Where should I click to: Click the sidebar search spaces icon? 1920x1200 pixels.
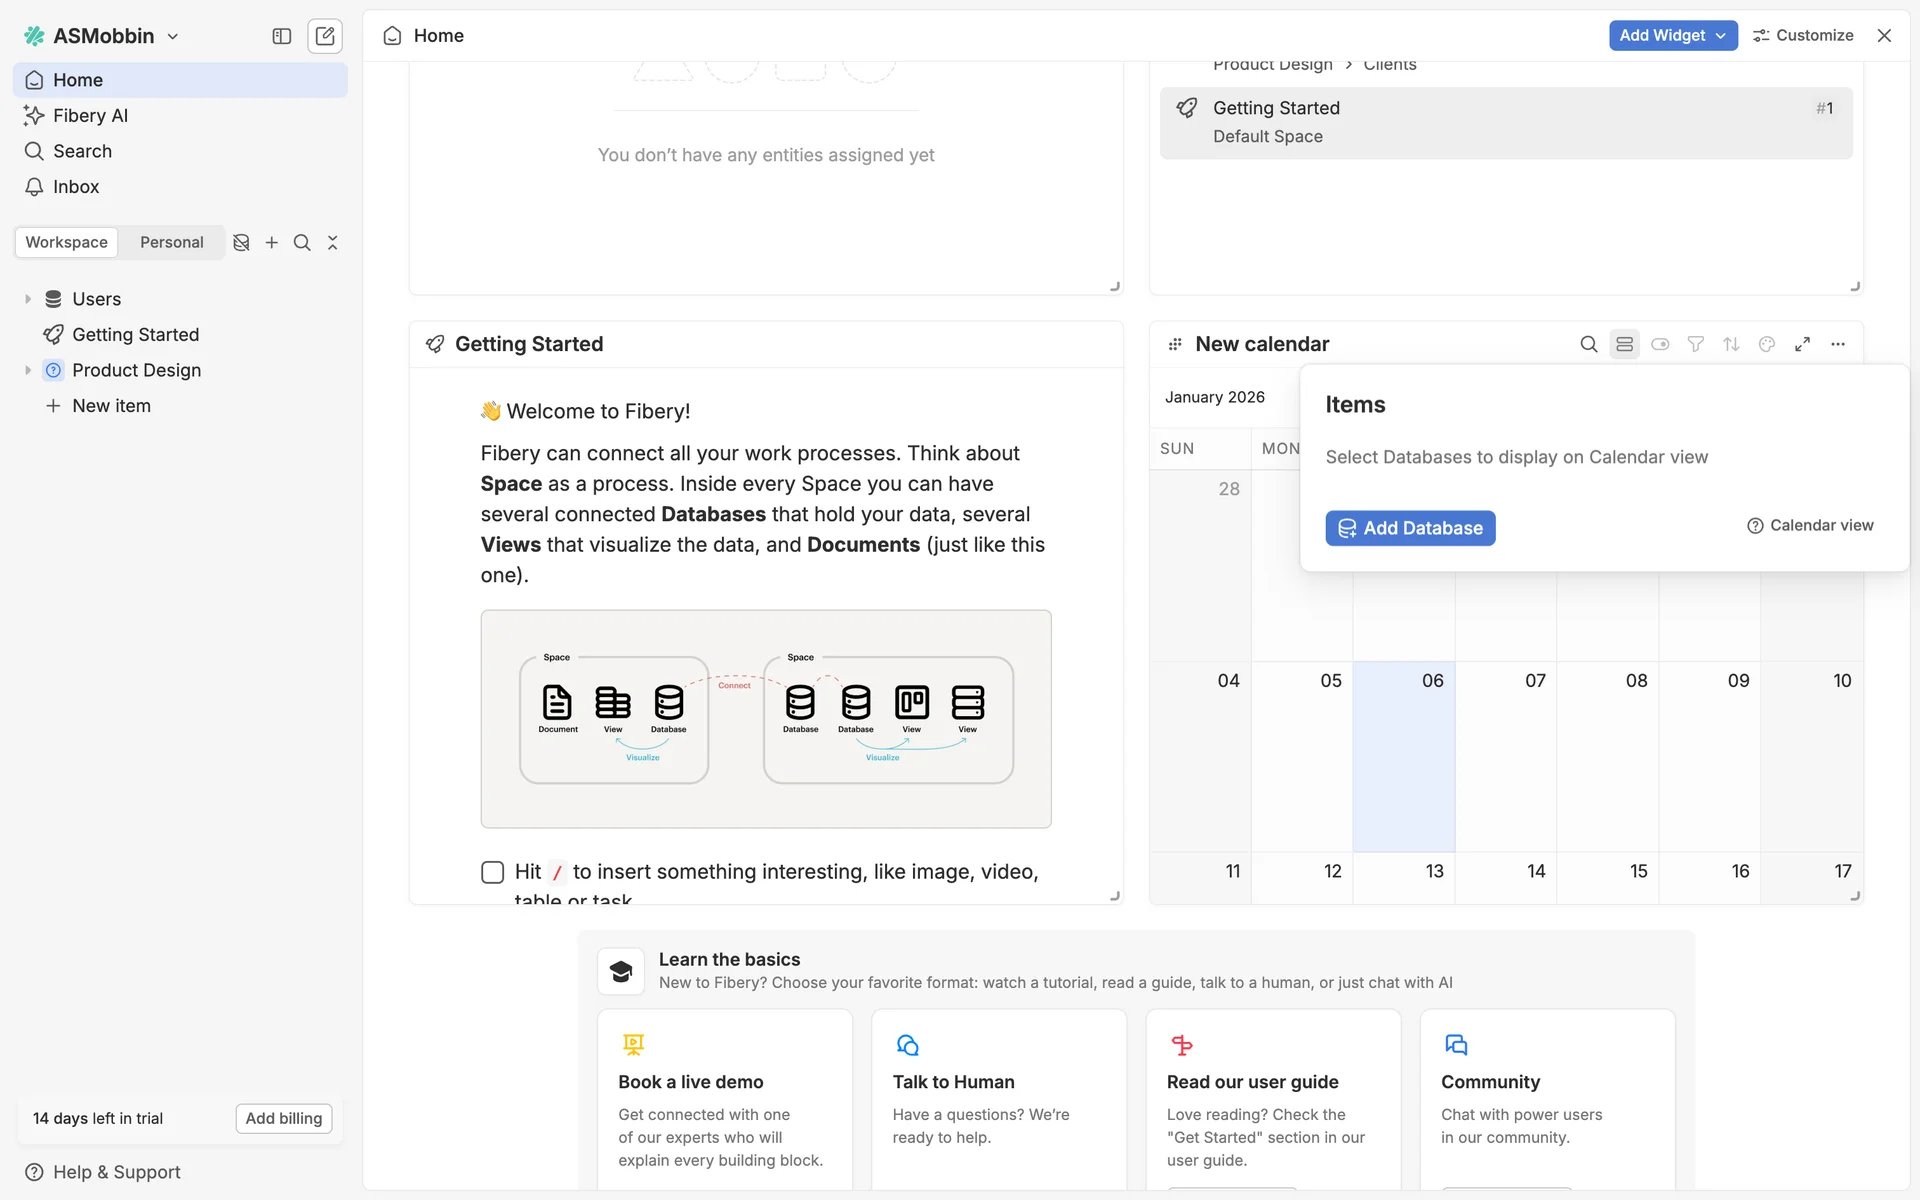click(302, 243)
